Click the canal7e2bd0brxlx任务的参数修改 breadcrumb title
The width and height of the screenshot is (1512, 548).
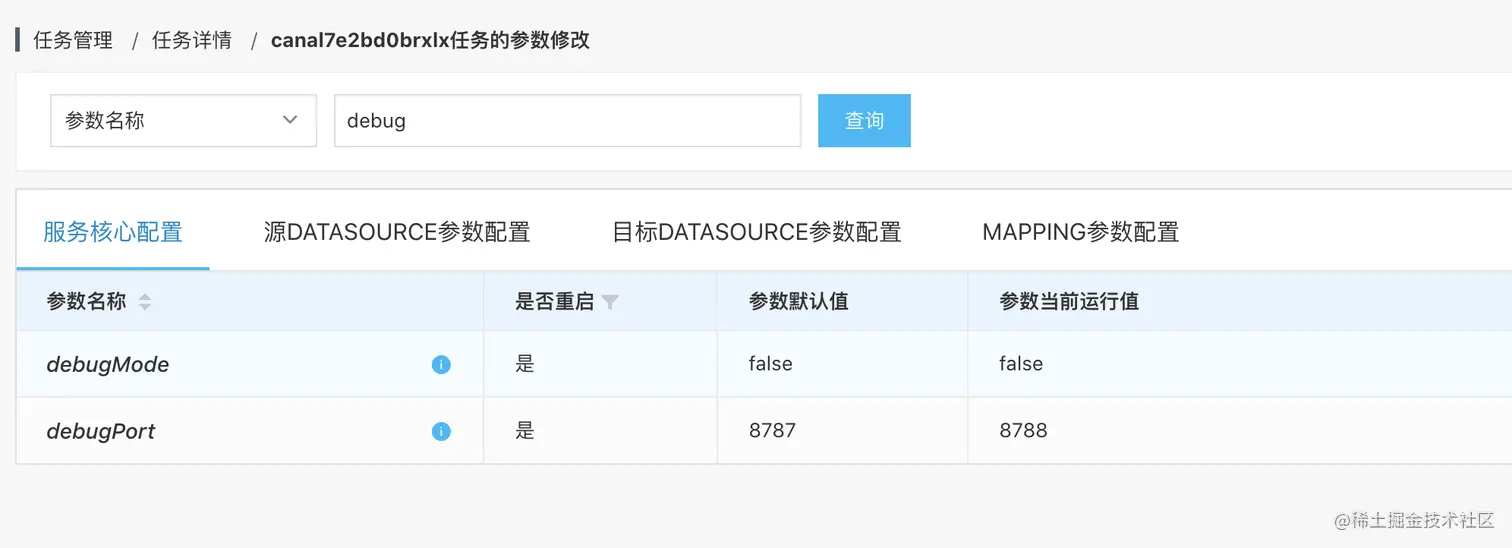click(430, 41)
